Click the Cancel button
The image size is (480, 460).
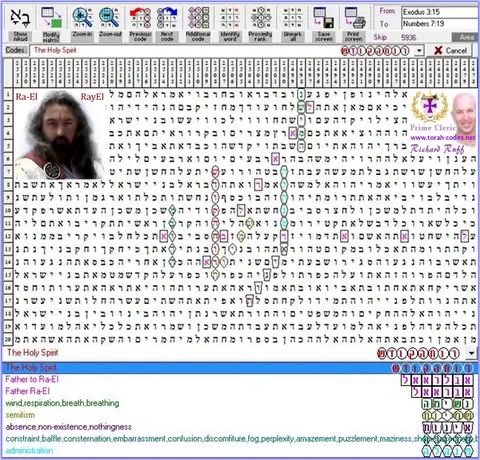tap(450, 51)
